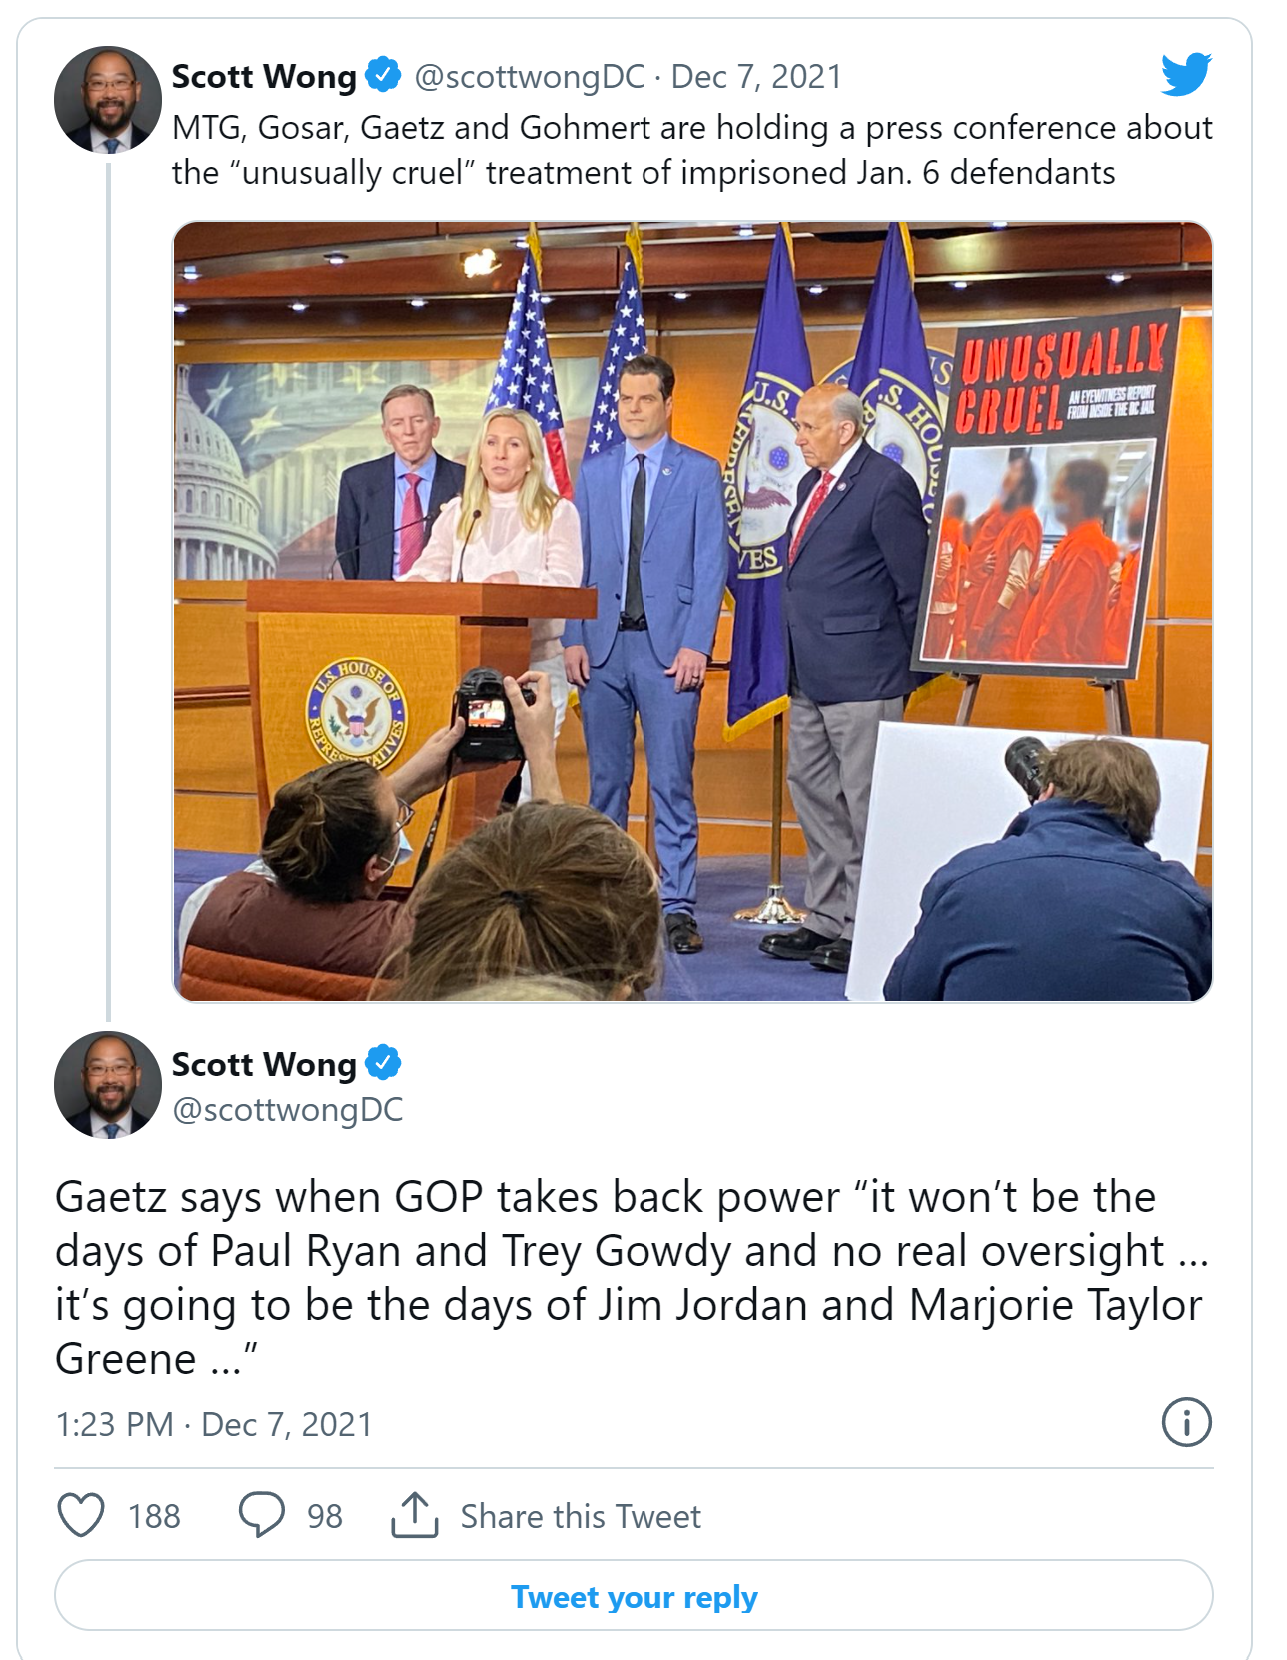The height and width of the screenshot is (1660, 1287).
Task: Click Scott Wong name in lower tweet
Action: (264, 1063)
